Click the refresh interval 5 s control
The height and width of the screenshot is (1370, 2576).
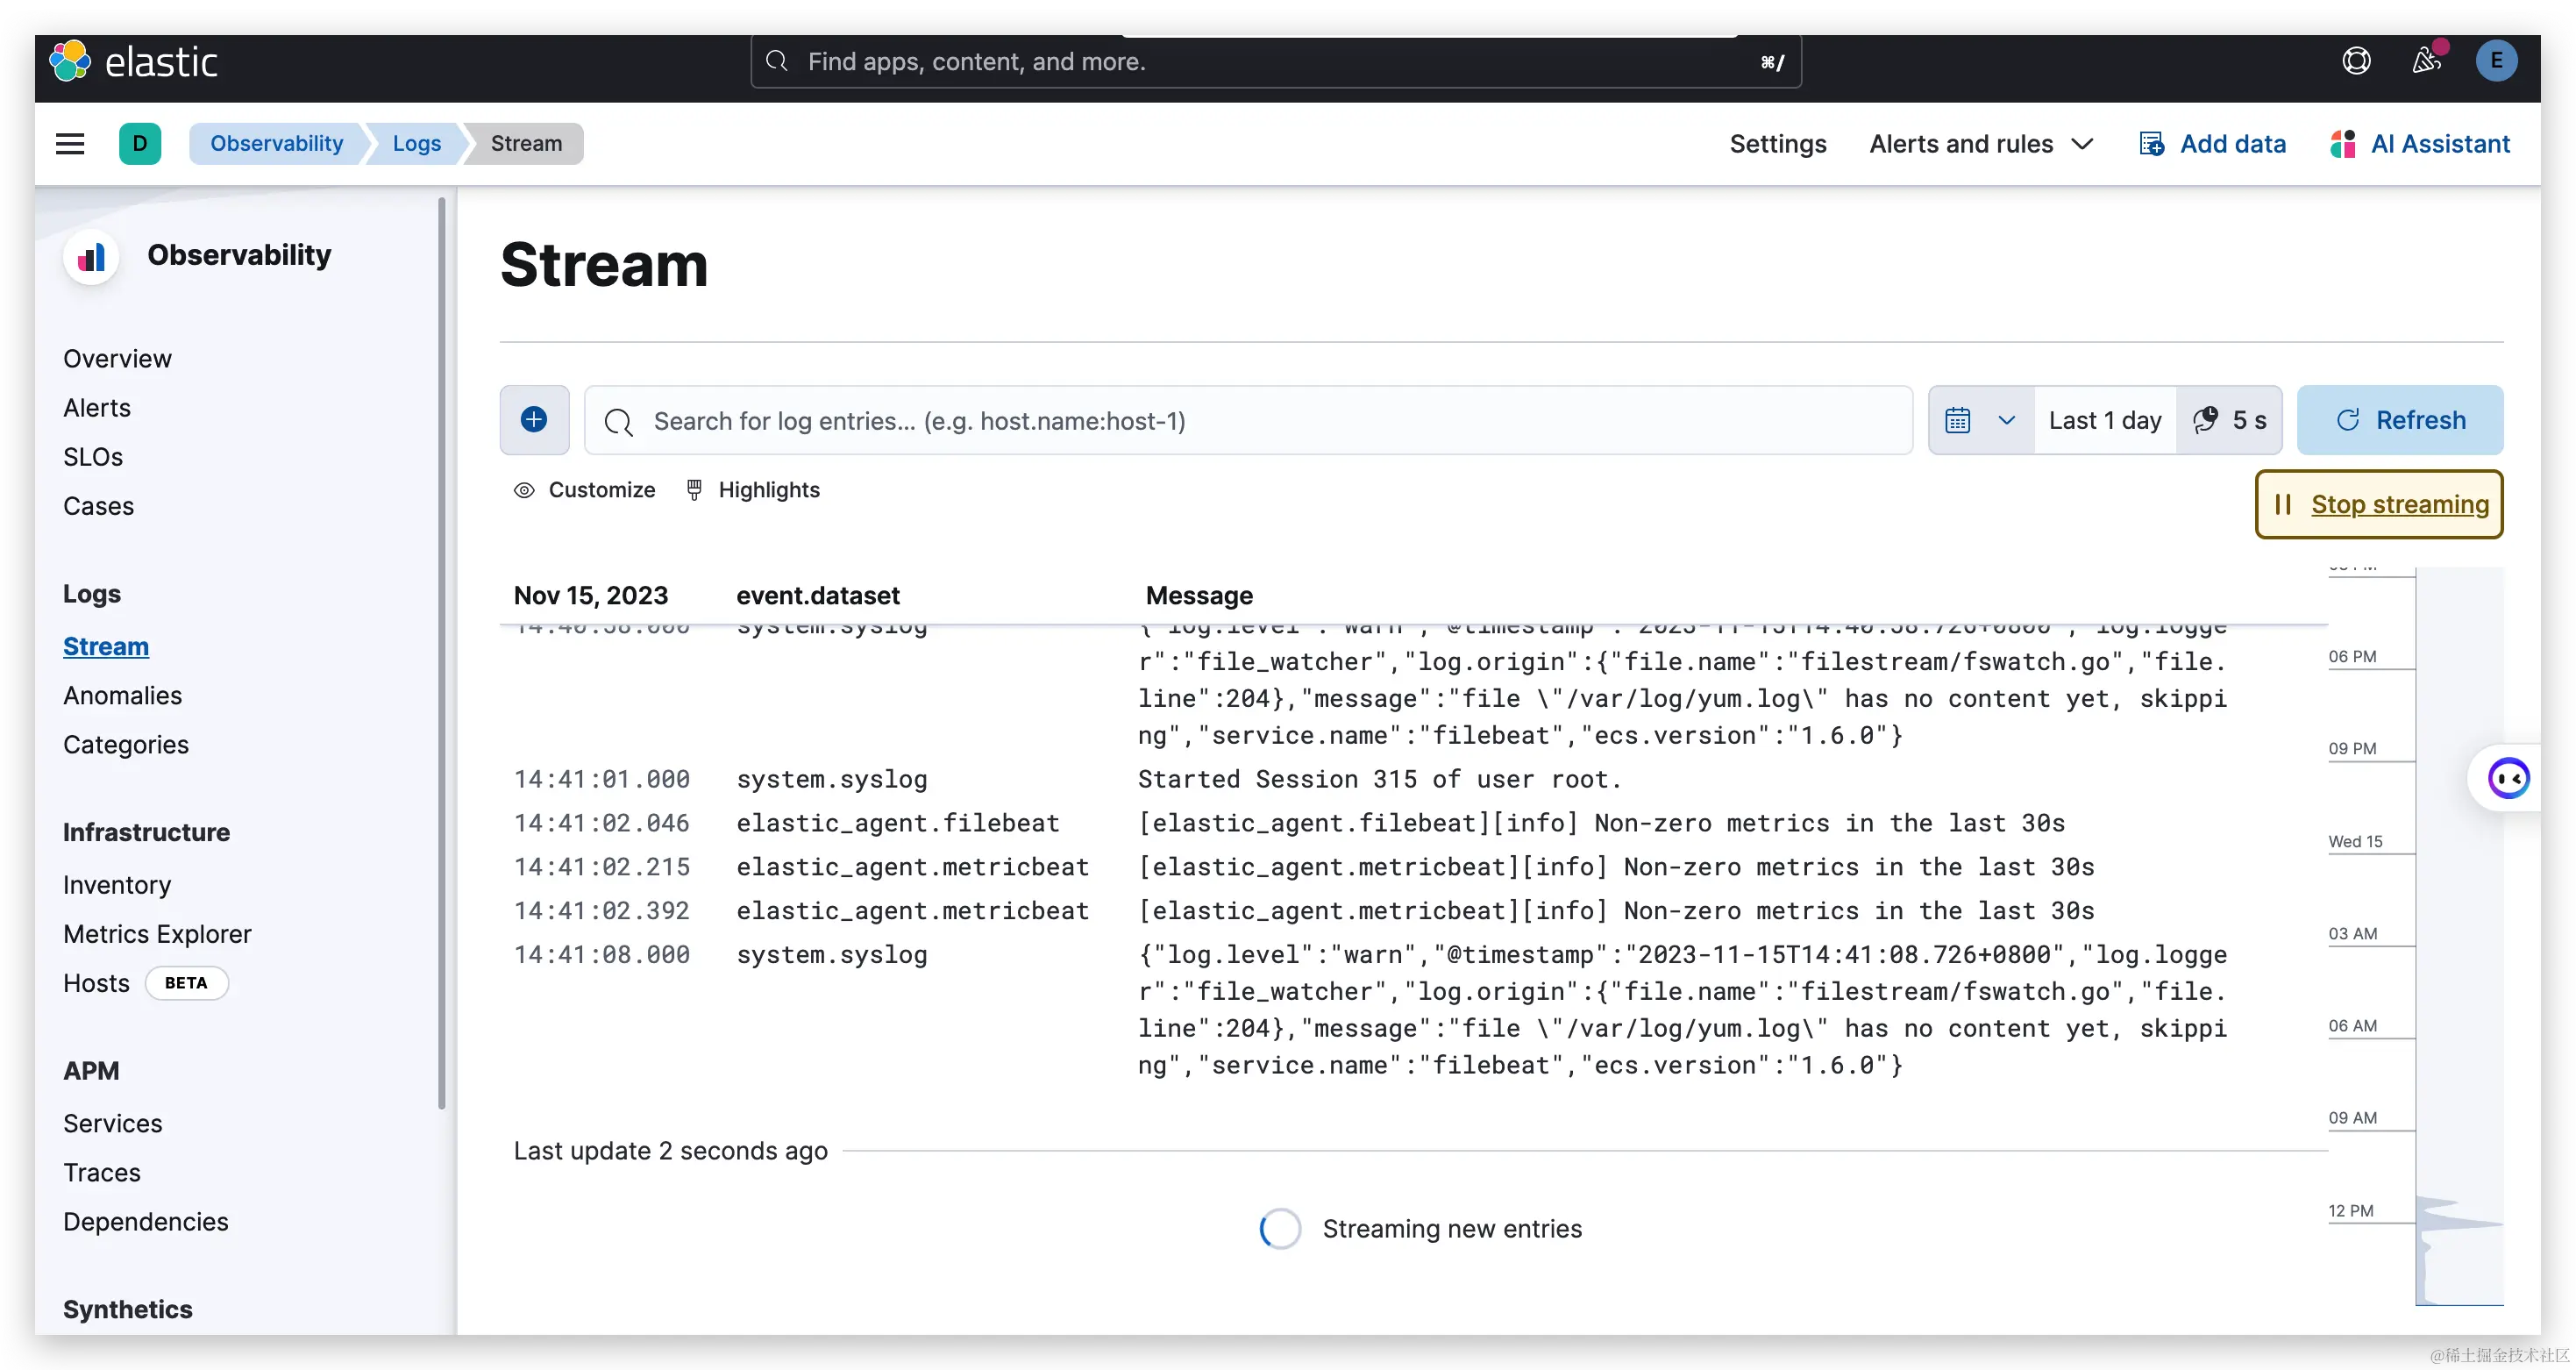tap(2229, 420)
